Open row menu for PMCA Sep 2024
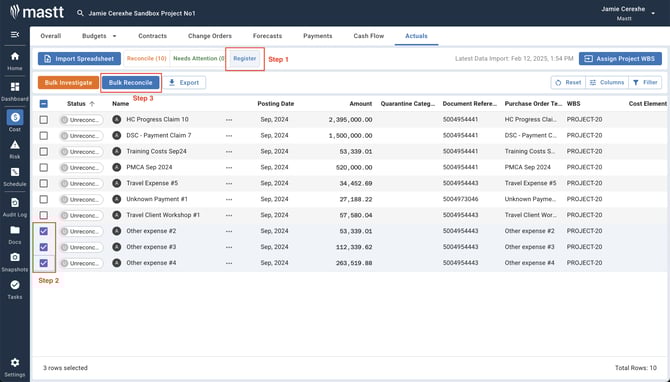Image resolution: width=670 pixels, height=382 pixels. 229,167
